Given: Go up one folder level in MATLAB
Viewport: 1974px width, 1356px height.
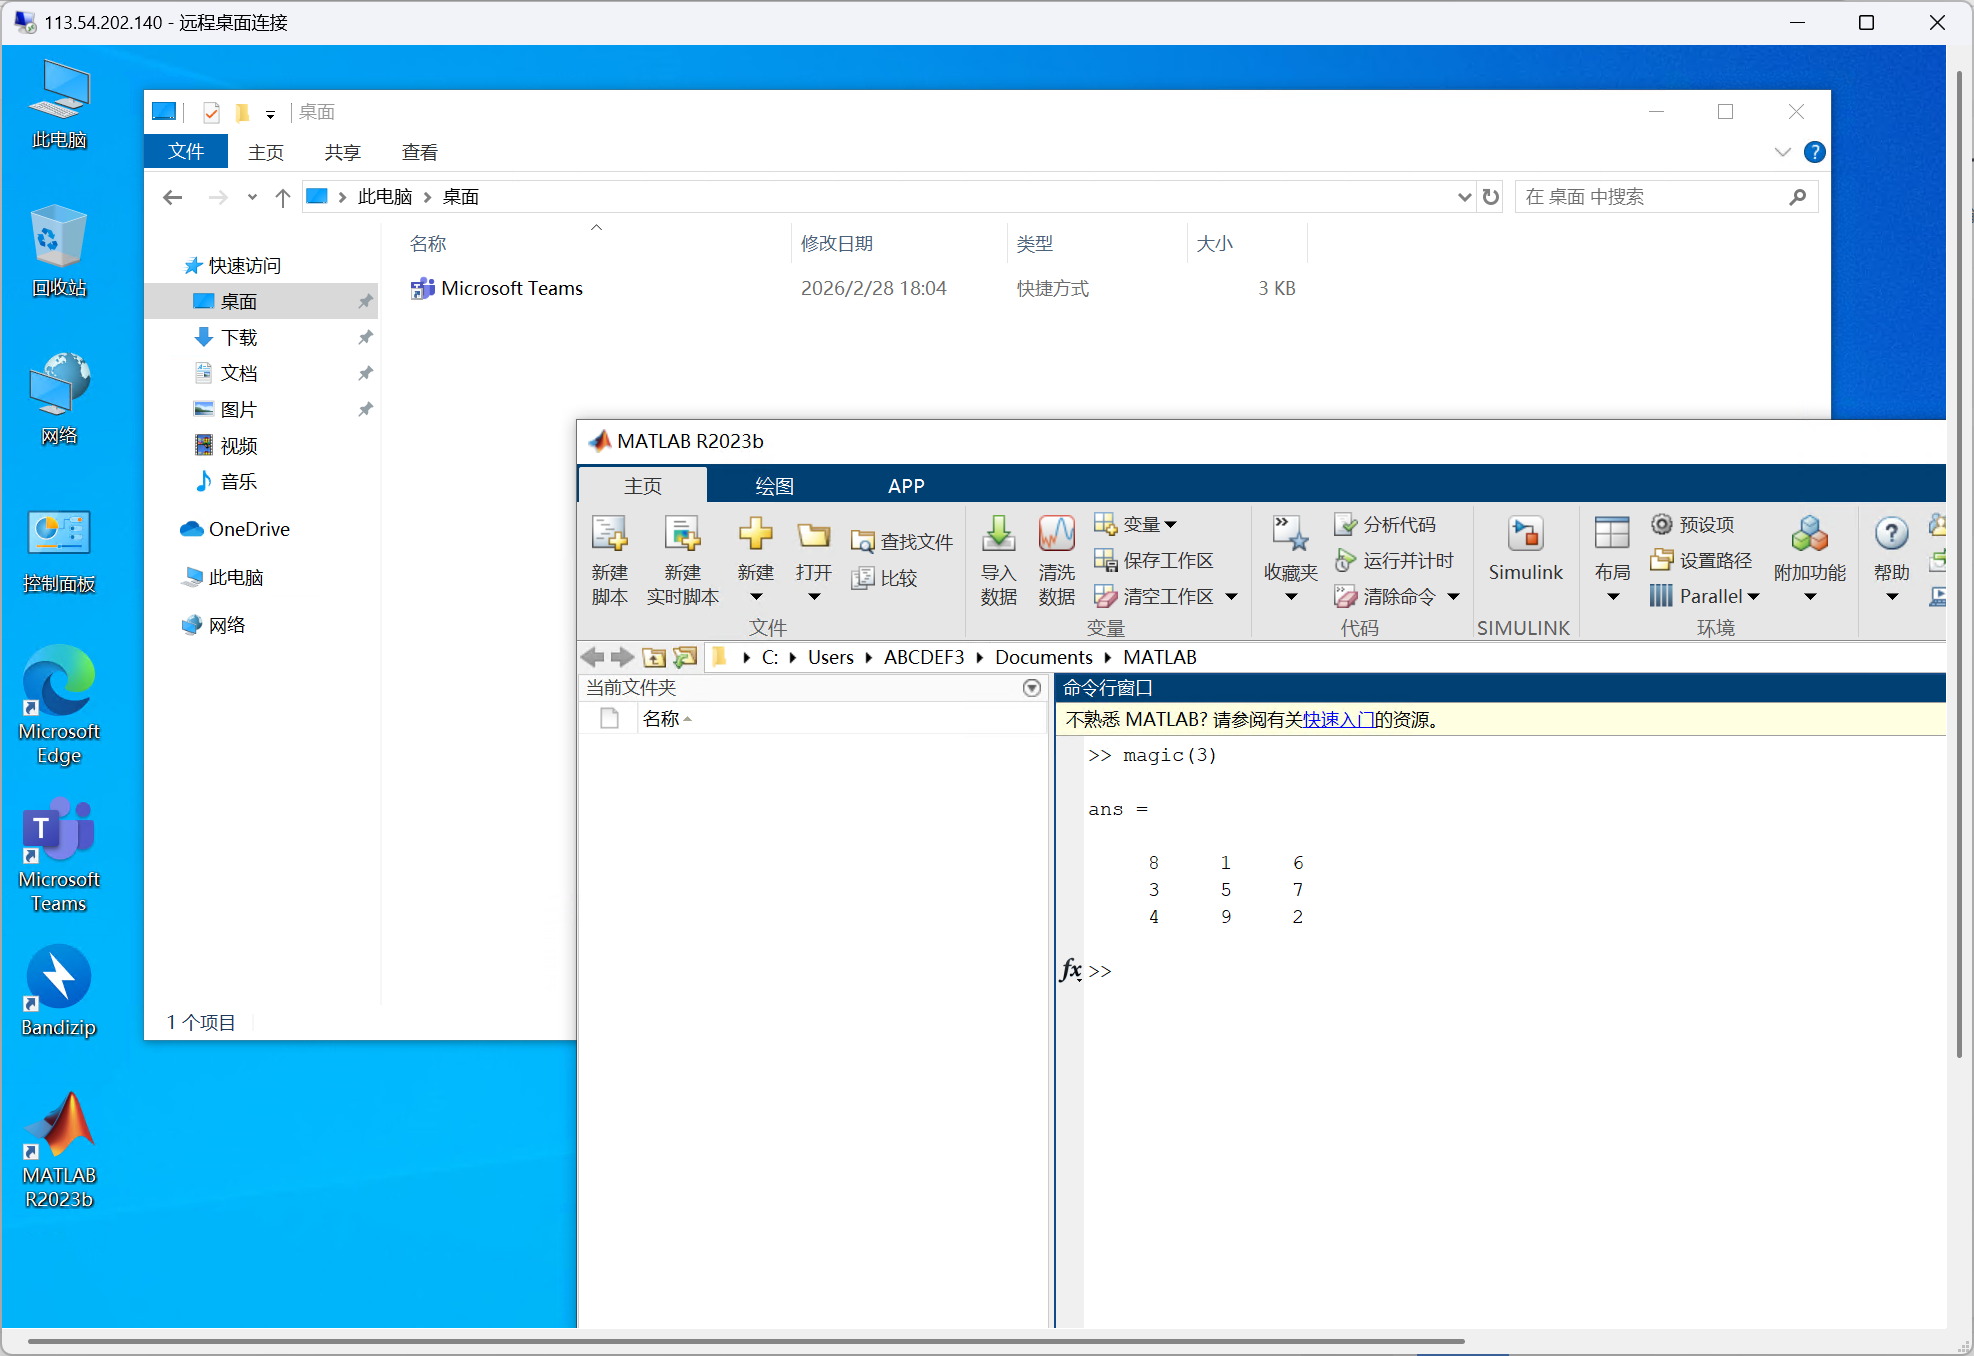Looking at the screenshot, I should [654, 657].
